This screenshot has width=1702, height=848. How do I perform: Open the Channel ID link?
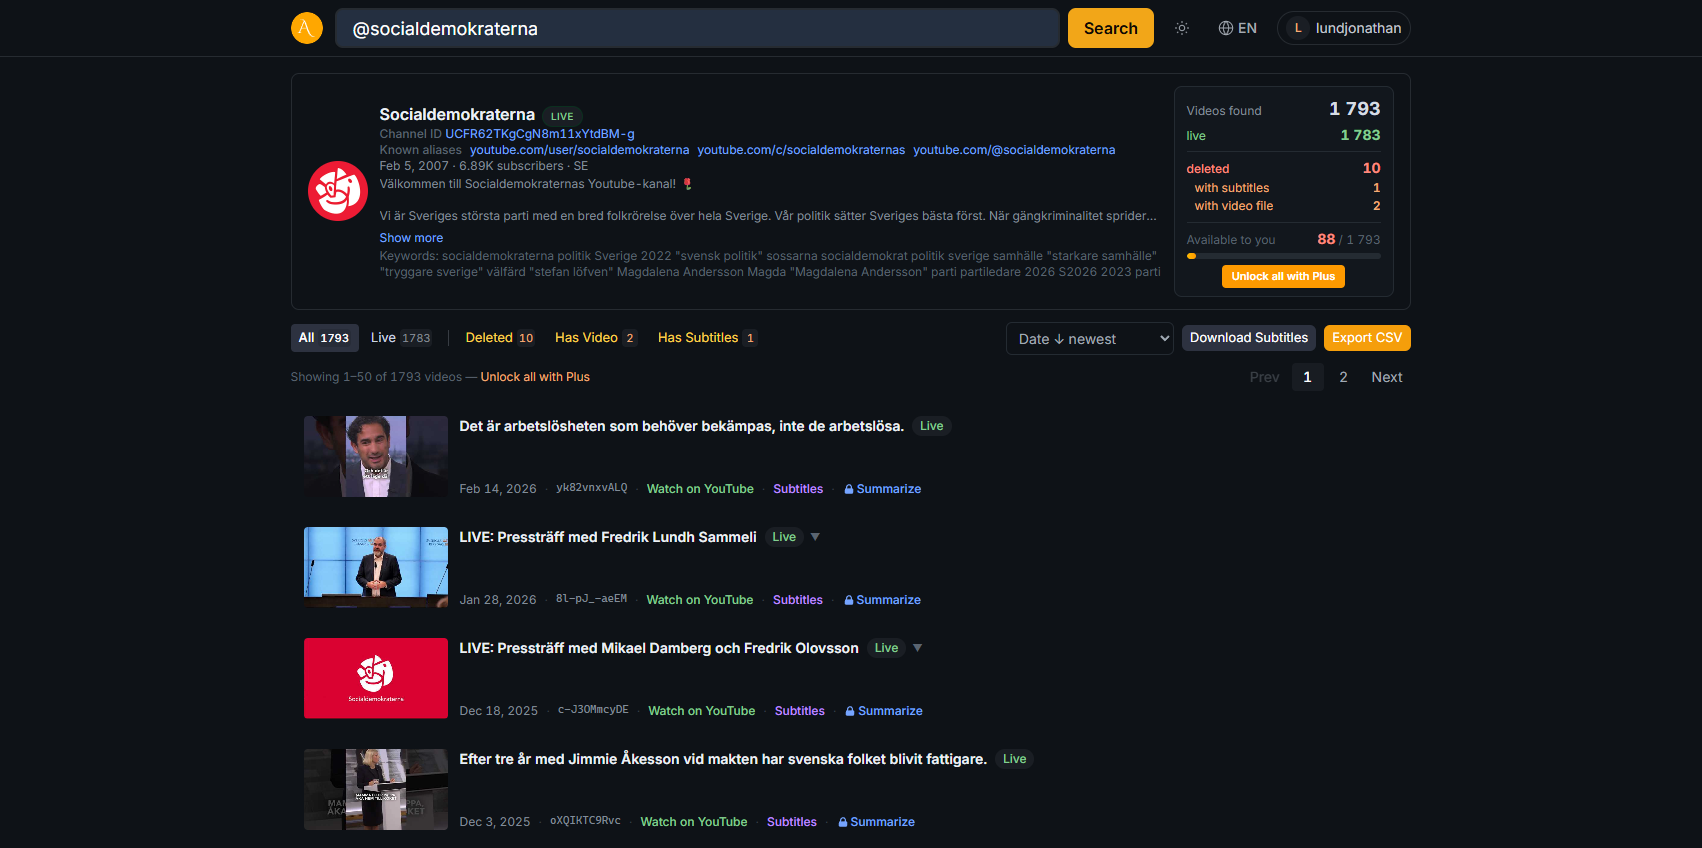click(540, 134)
